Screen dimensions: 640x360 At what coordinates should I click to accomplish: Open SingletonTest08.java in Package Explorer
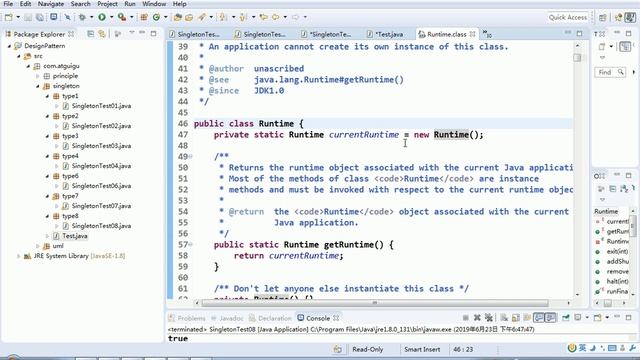101,226
